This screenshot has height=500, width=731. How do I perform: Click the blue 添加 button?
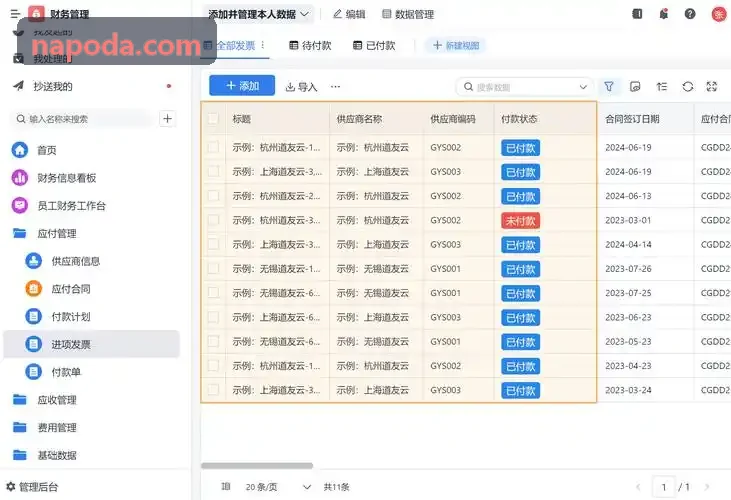[242, 86]
